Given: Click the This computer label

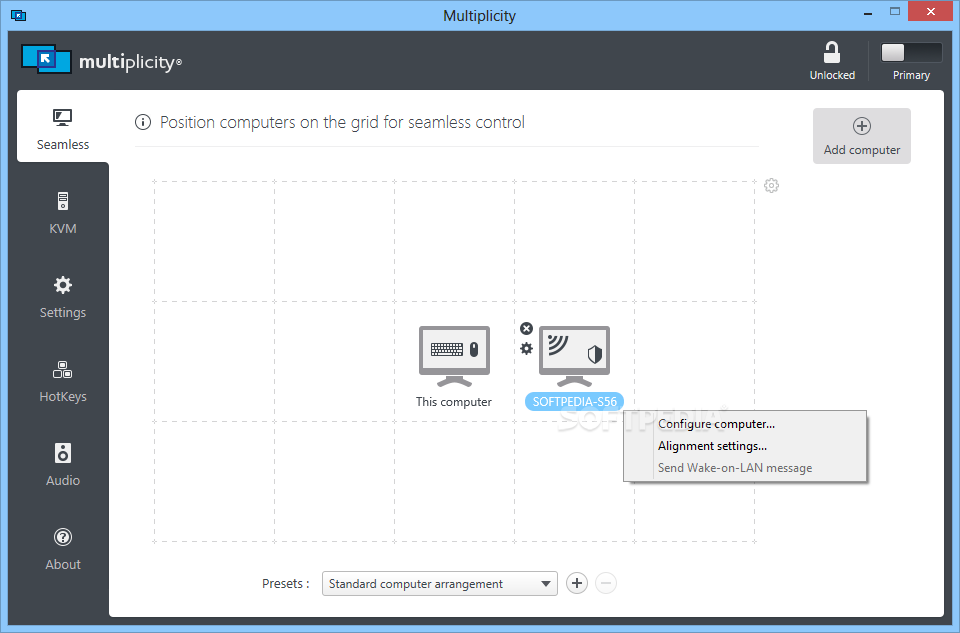Looking at the screenshot, I should (454, 402).
